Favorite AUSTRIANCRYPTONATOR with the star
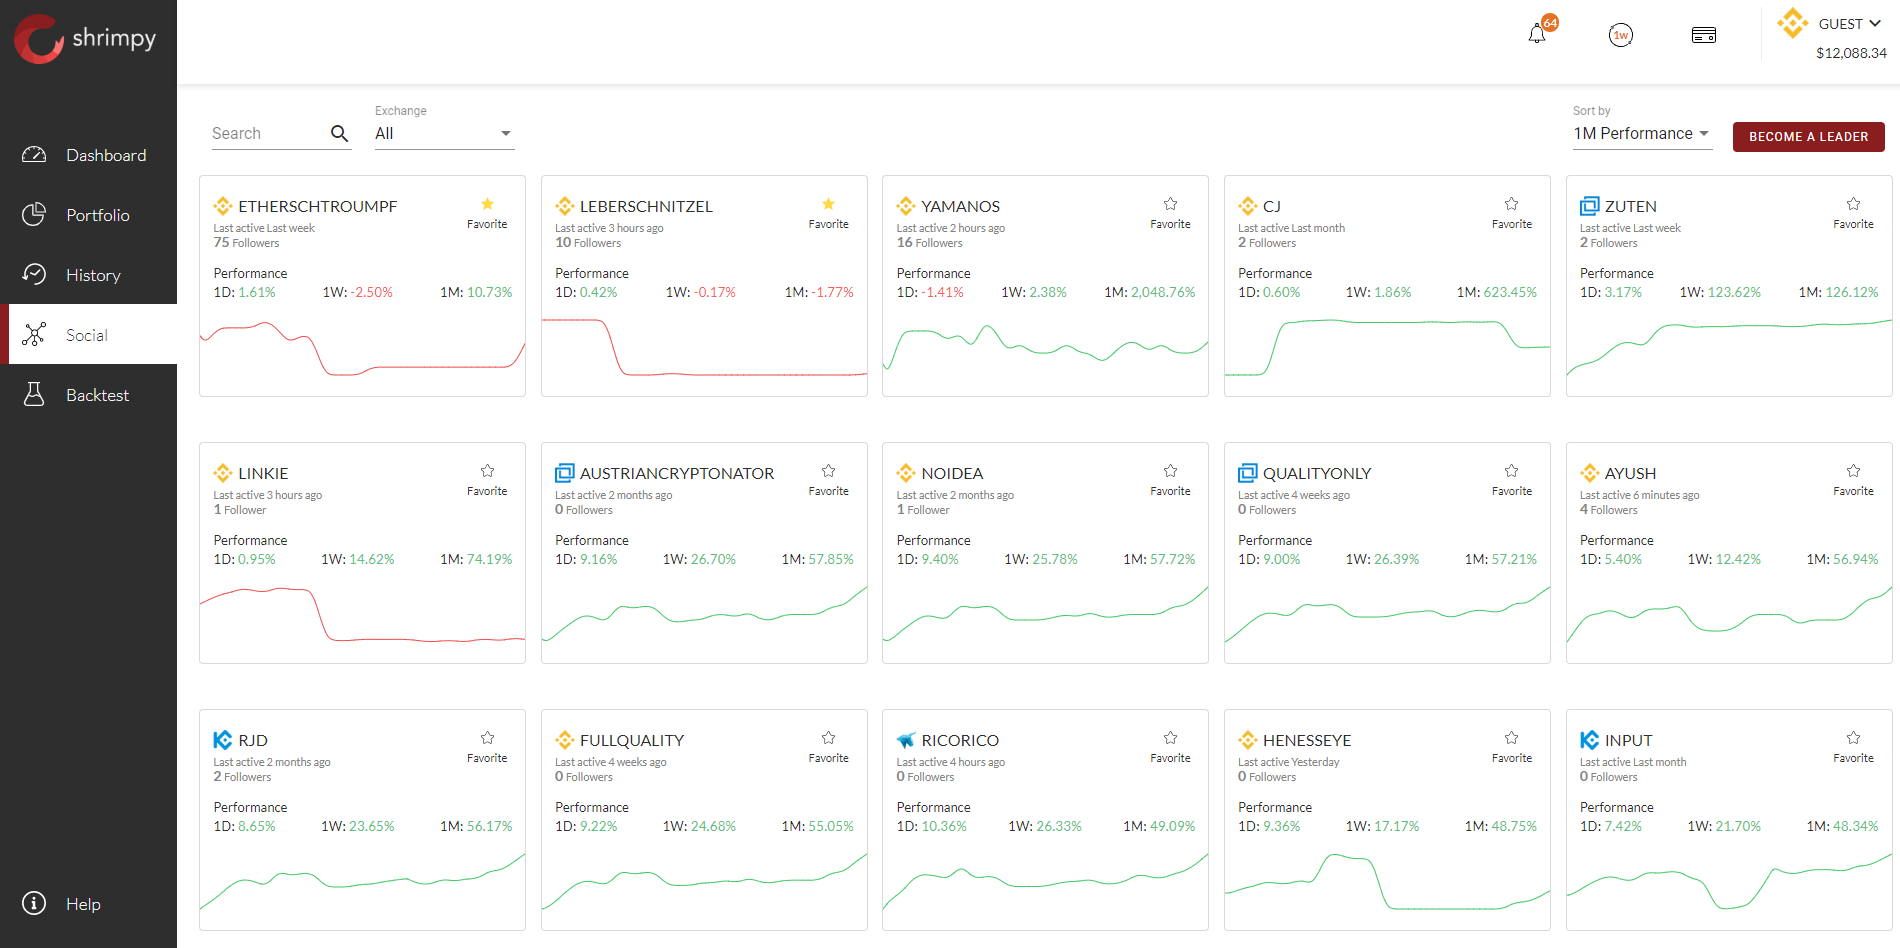This screenshot has height=948, width=1900. (x=828, y=471)
